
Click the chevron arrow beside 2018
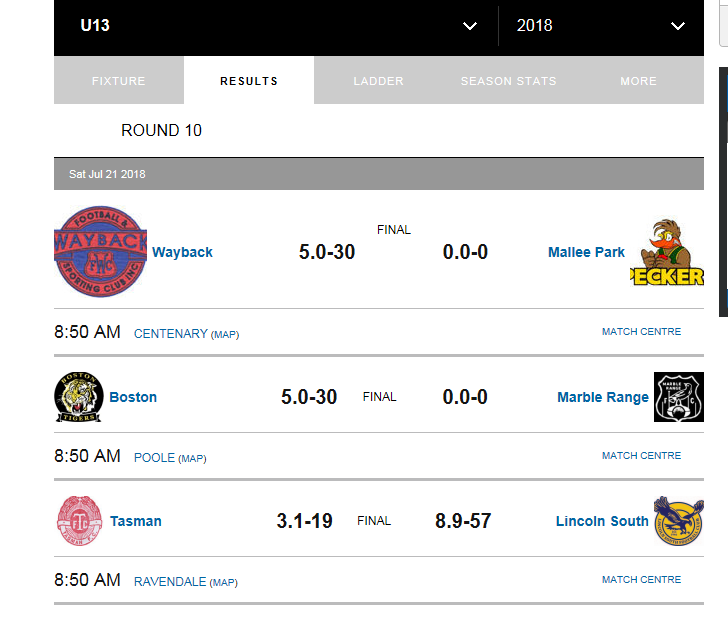(678, 26)
